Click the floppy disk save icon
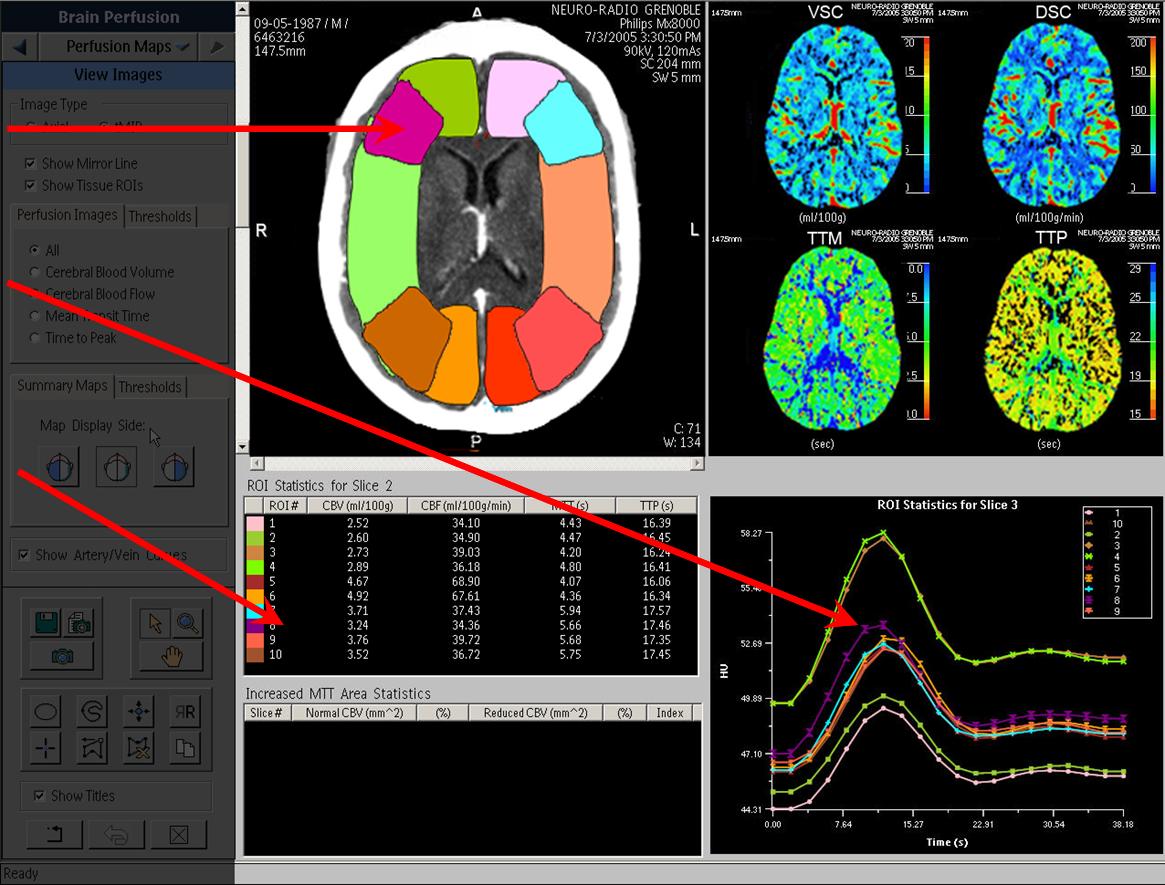 [x=45, y=623]
